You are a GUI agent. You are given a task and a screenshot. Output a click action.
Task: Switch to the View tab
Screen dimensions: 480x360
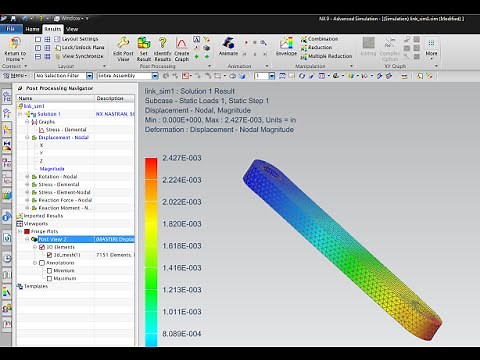[72, 29]
